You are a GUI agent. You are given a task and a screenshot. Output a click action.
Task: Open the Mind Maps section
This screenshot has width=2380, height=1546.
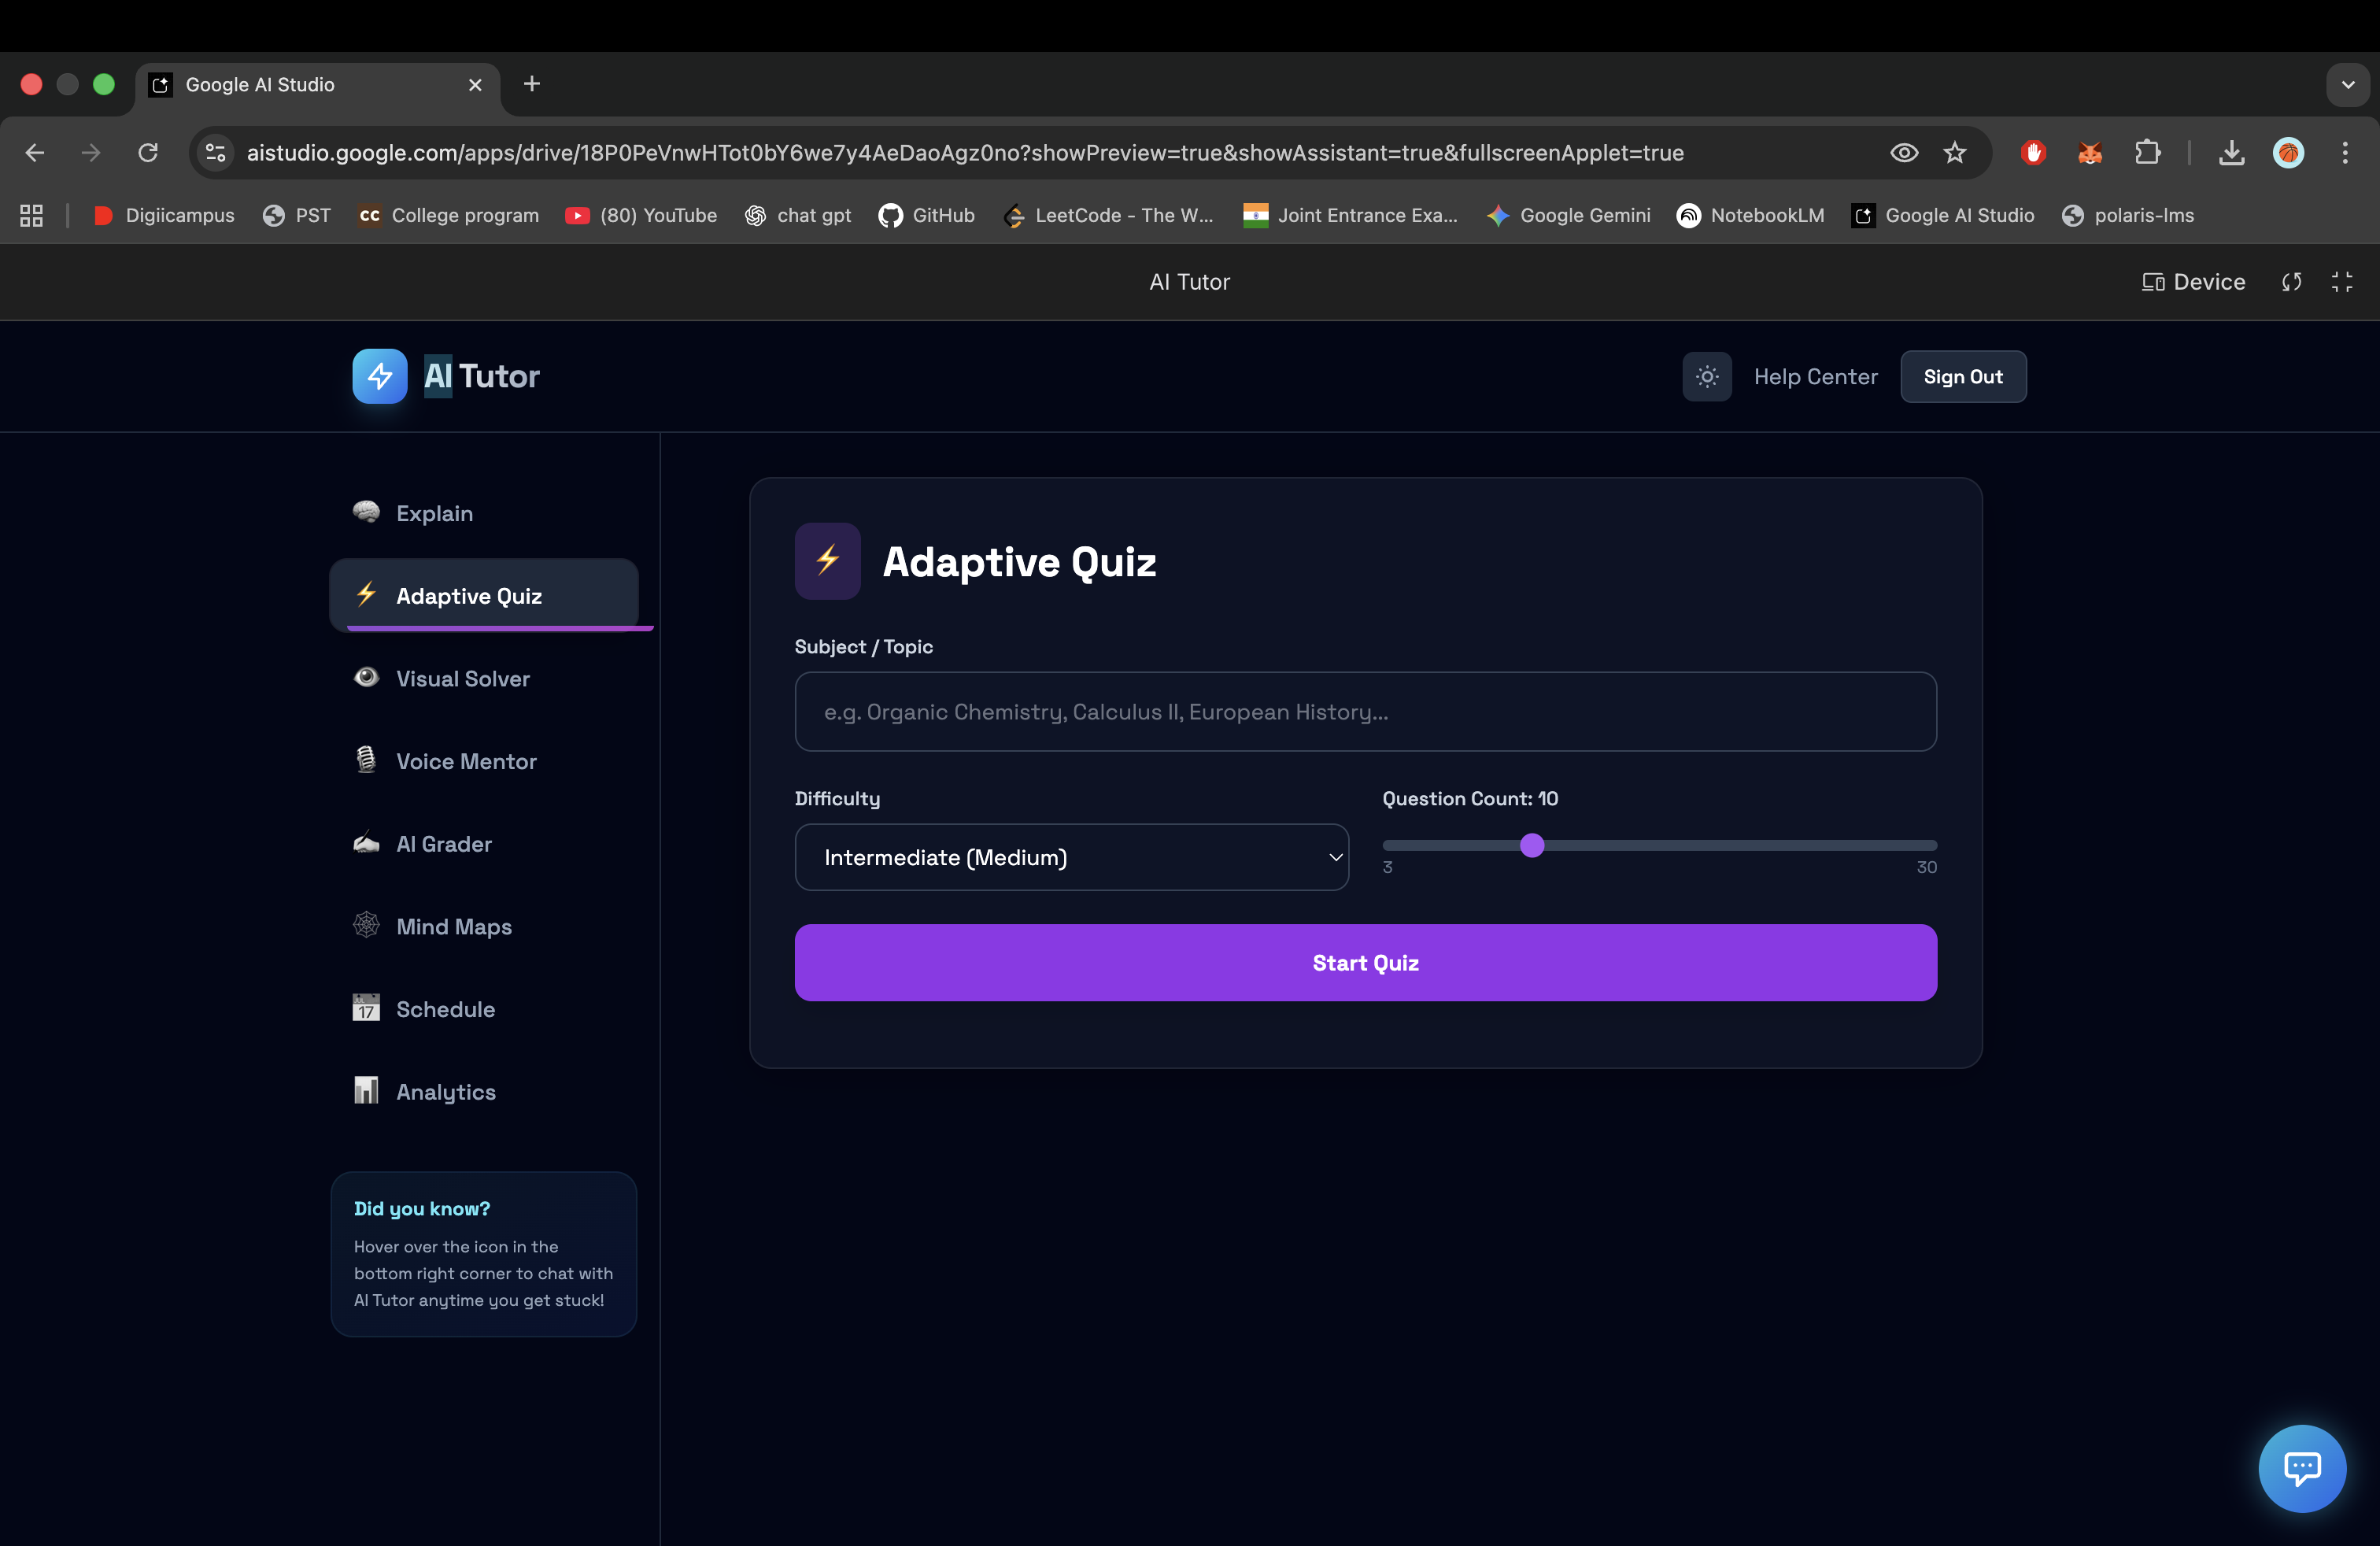(x=453, y=926)
